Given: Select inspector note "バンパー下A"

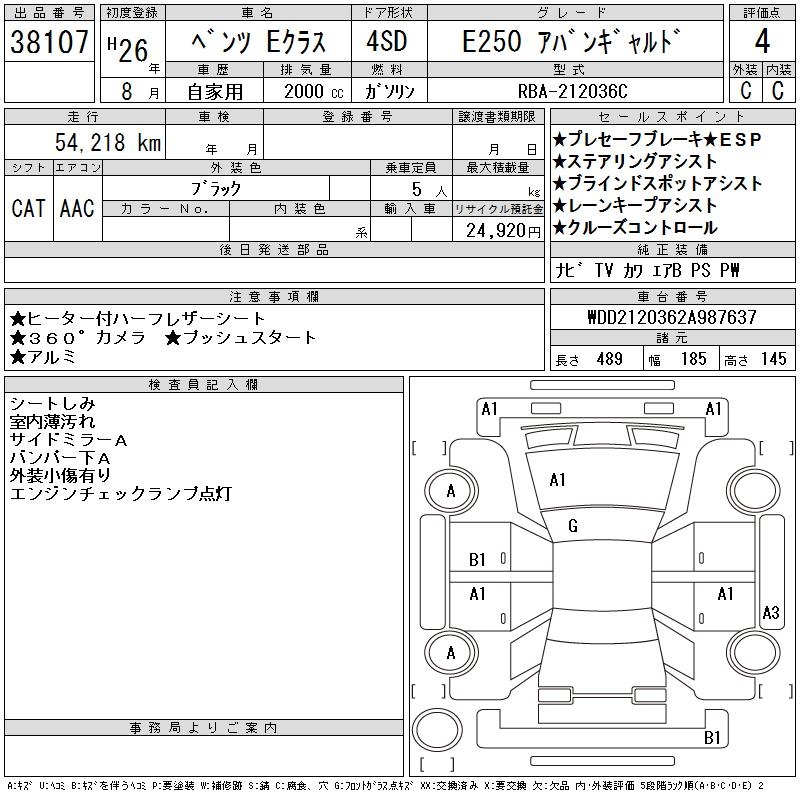Looking at the screenshot, I should point(60,458).
